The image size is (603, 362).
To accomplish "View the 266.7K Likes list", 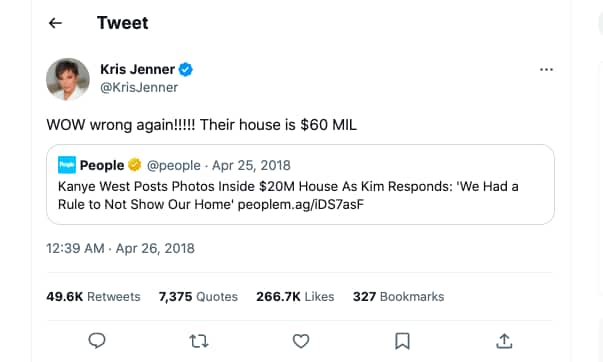I will coord(295,297).
